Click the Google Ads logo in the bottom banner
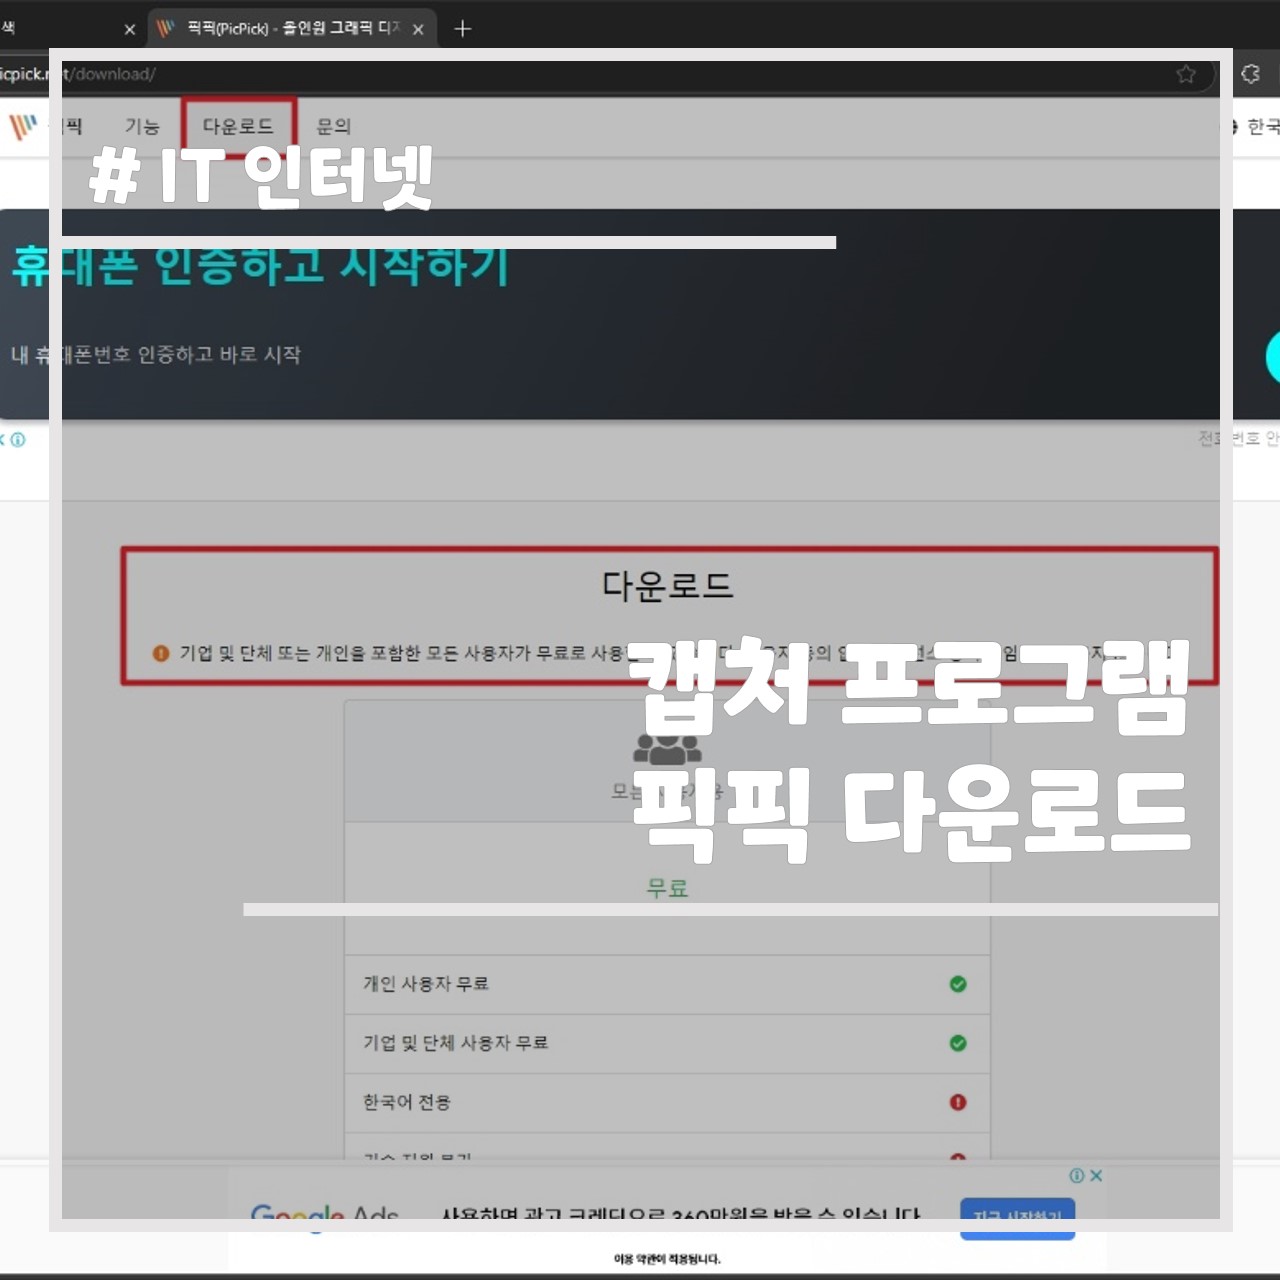The image size is (1280, 1280). click(x=324, y=1217)
